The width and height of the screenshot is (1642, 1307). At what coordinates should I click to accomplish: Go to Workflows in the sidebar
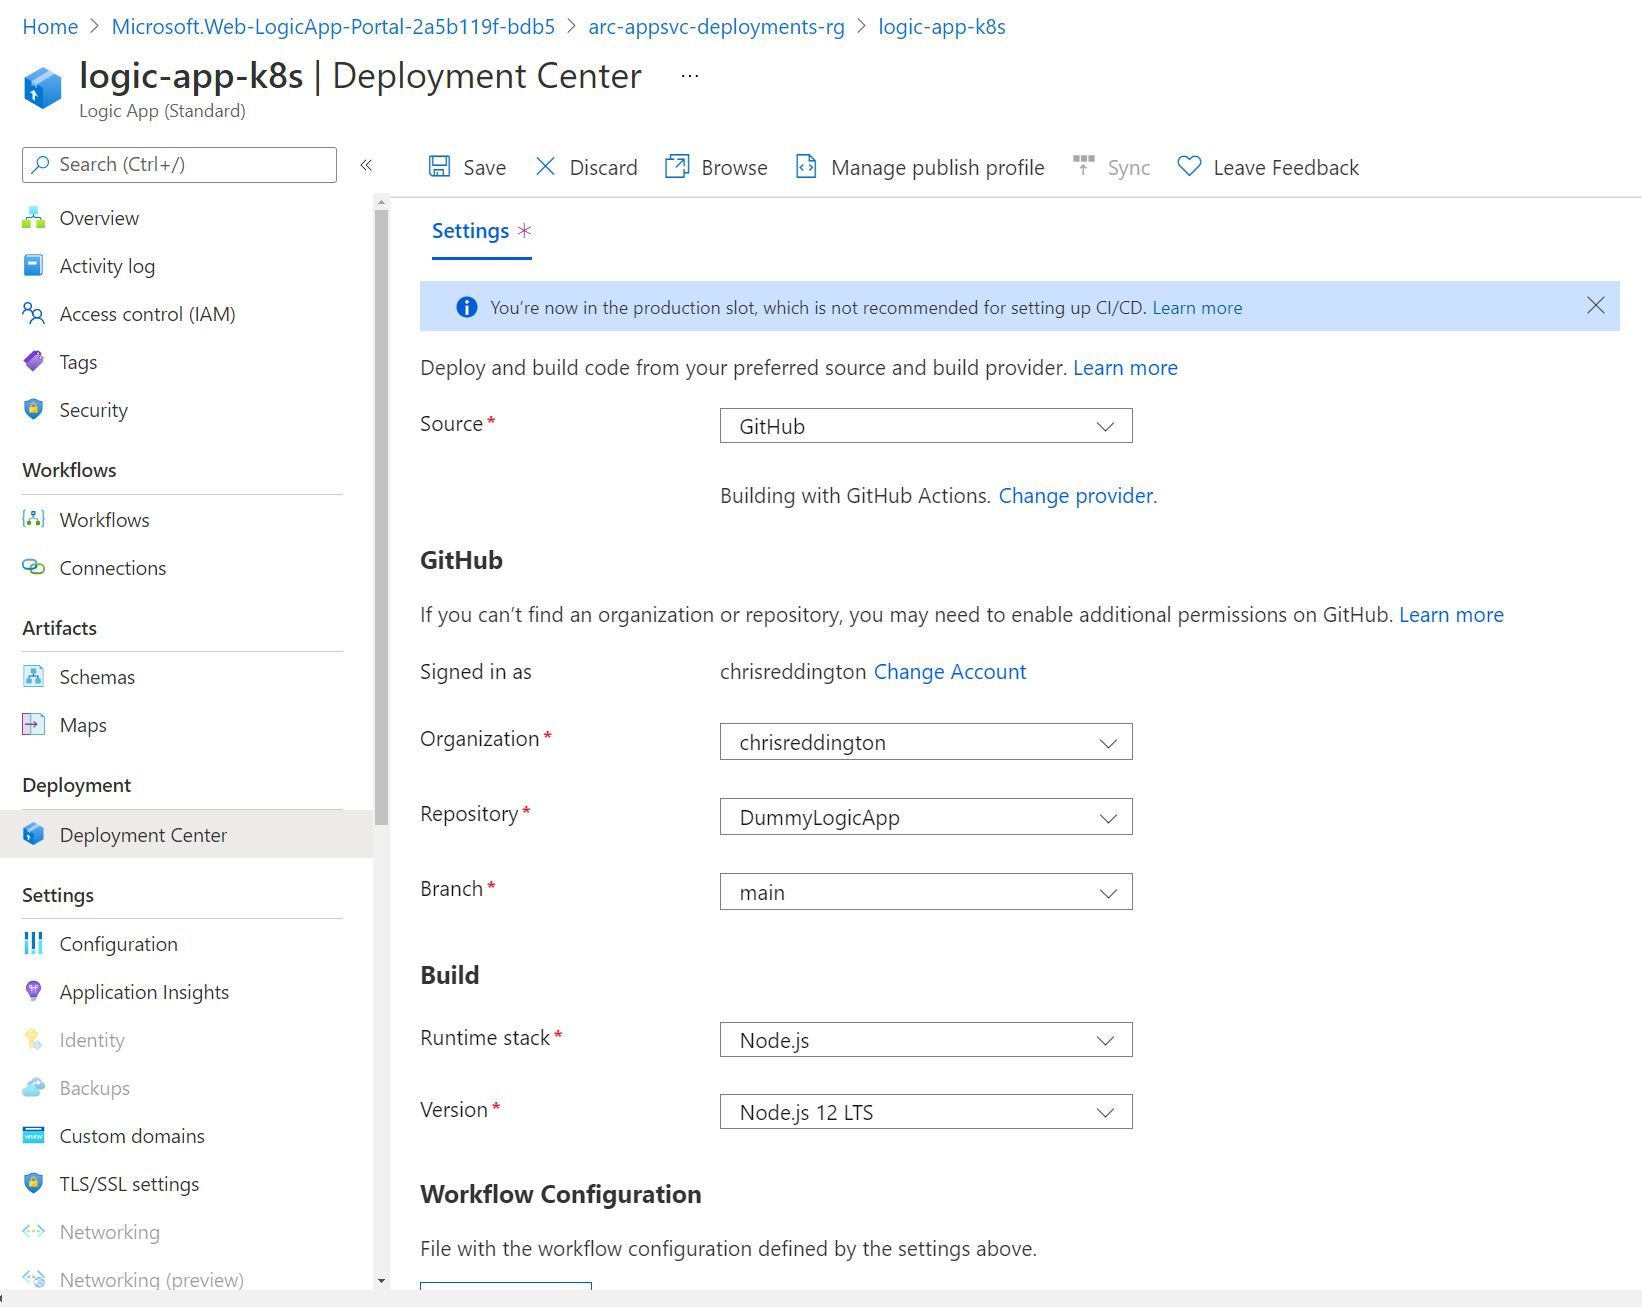coord(104,520)
